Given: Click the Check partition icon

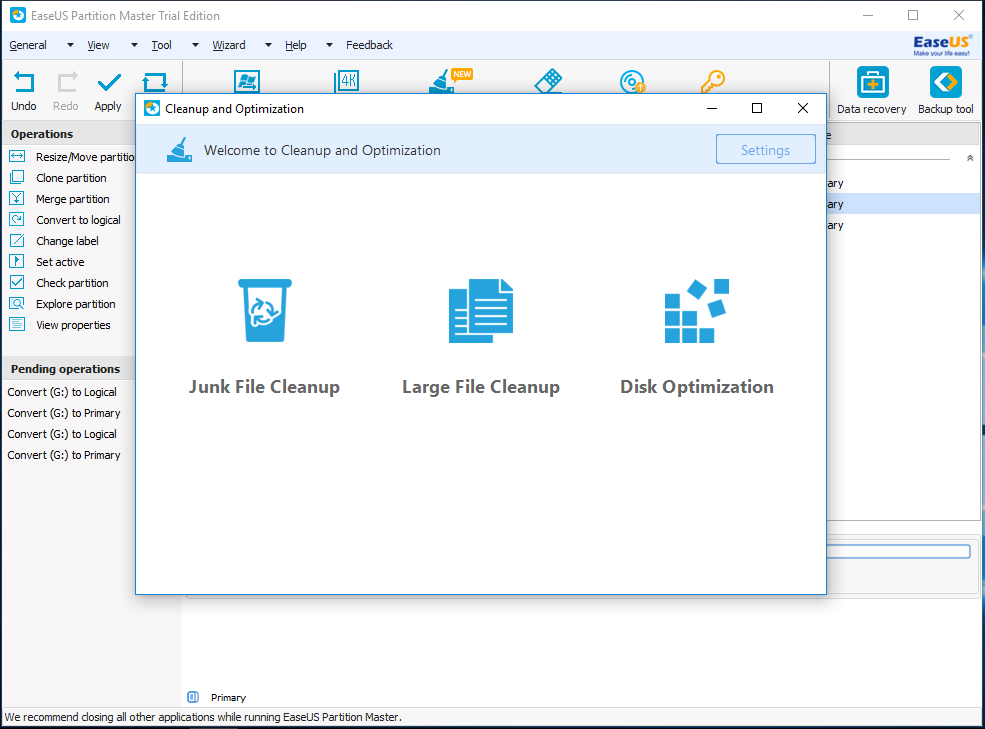Looking at the screenshot, I should (17, 282).
